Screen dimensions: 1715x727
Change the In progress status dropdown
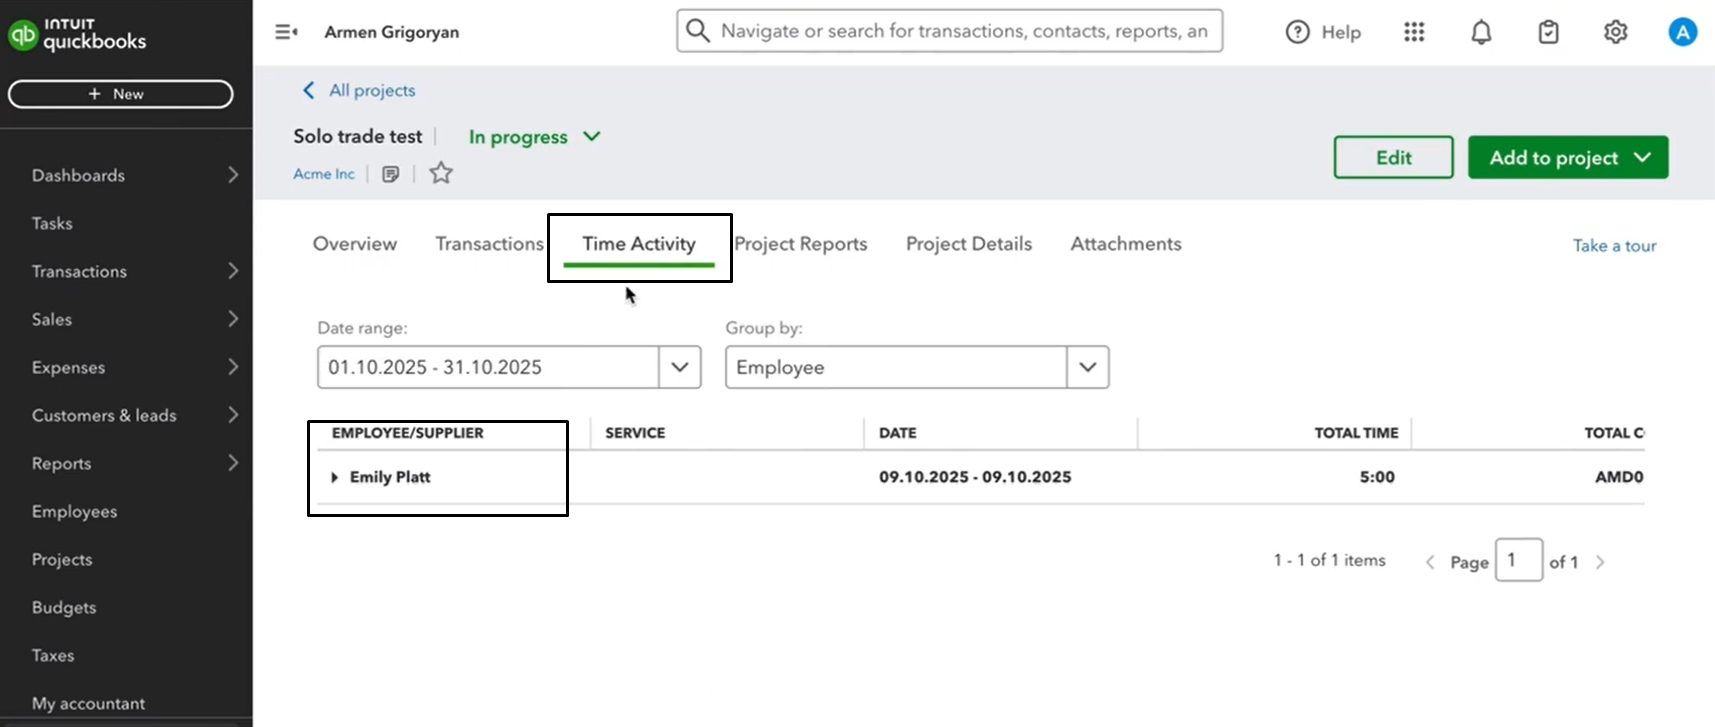535,137
